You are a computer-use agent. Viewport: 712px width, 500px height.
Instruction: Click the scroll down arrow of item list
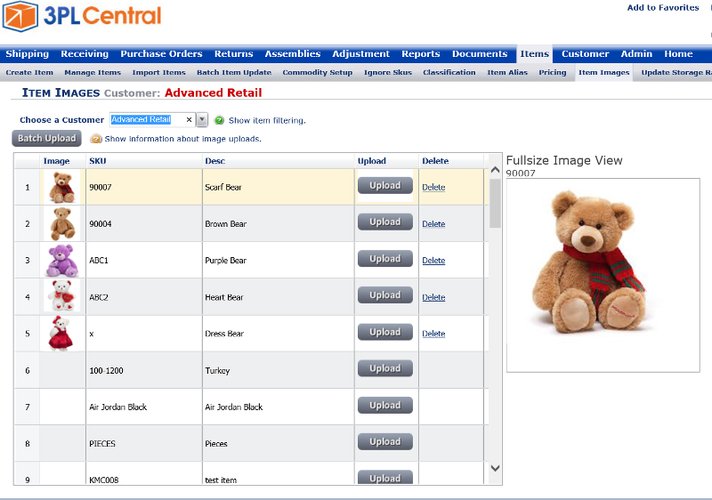tap(495, 468)
